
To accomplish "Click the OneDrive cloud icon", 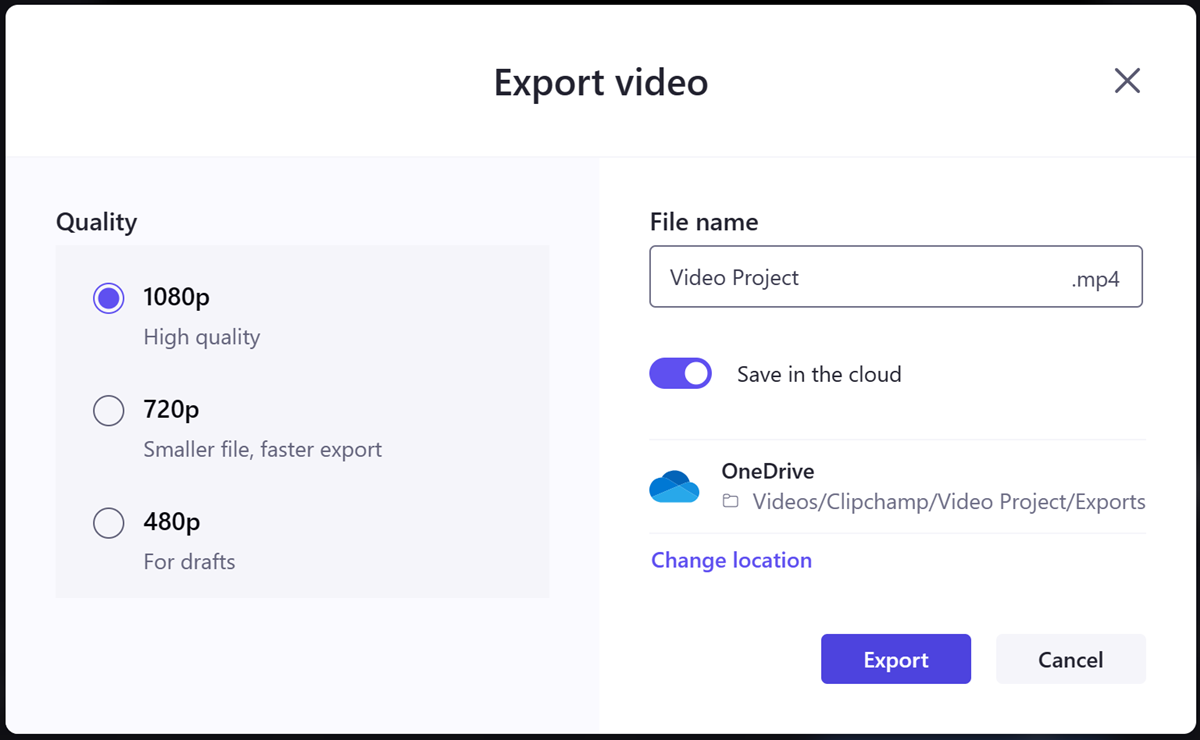I will pos(674,486).
